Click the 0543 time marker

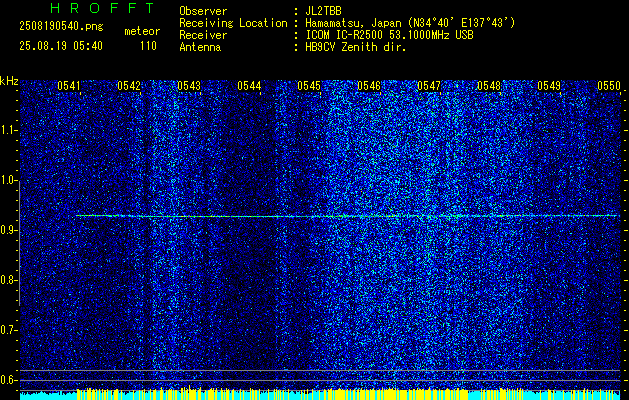point(189,86)
